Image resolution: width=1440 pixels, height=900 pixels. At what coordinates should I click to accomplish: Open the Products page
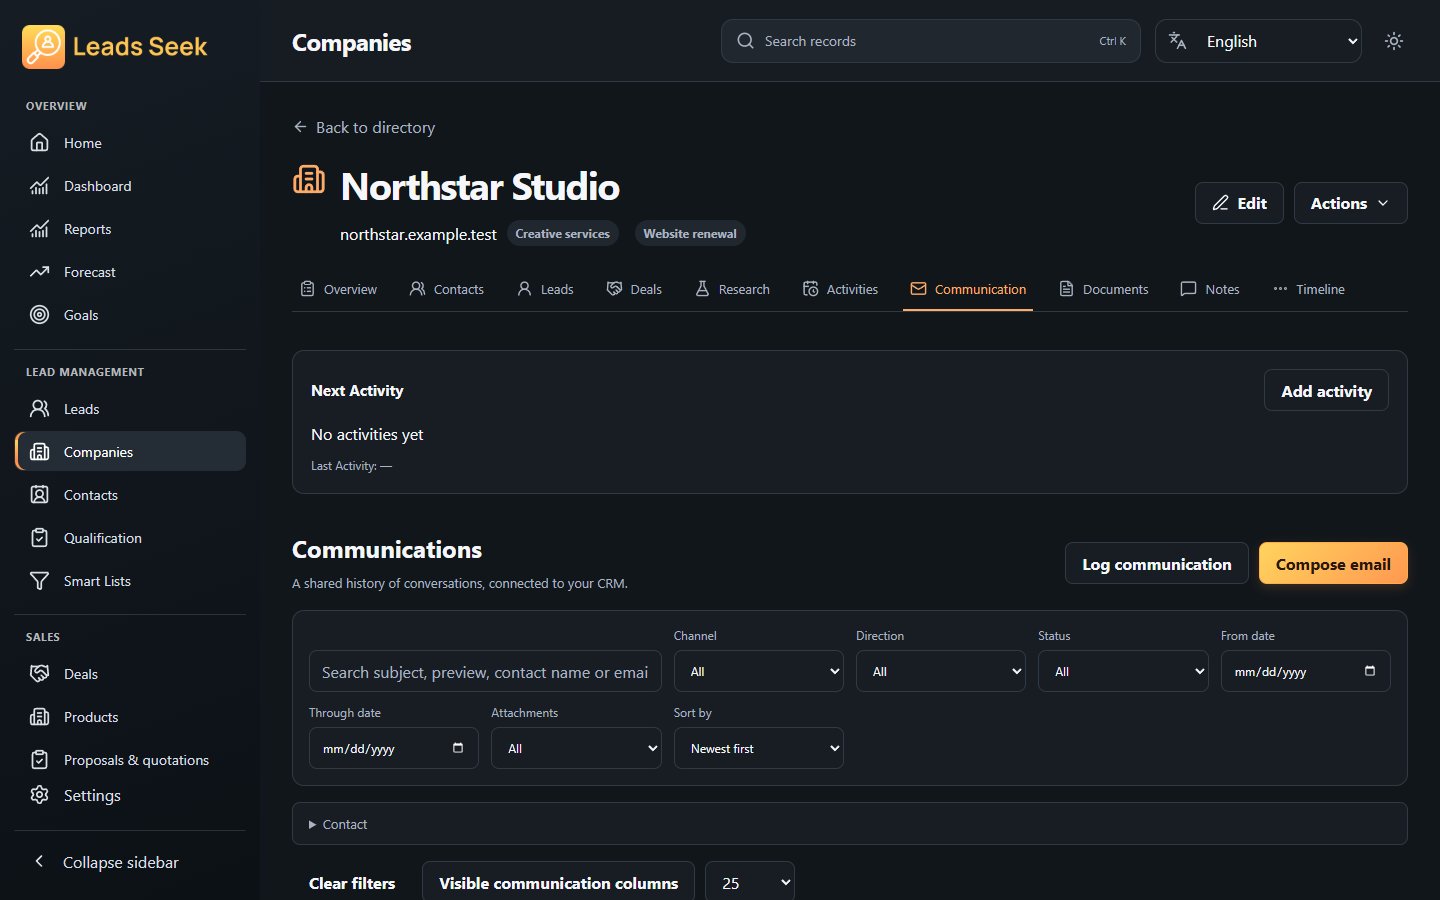click(130, 717)
